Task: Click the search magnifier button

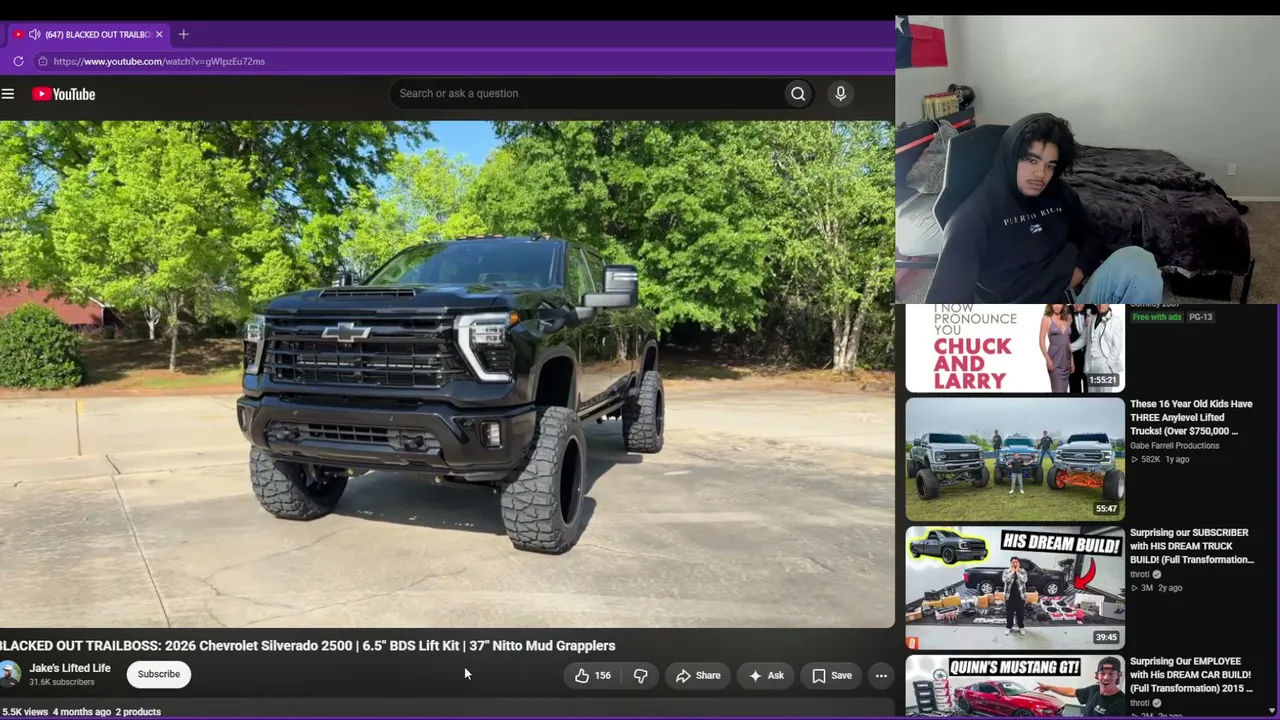Action: 798,94
